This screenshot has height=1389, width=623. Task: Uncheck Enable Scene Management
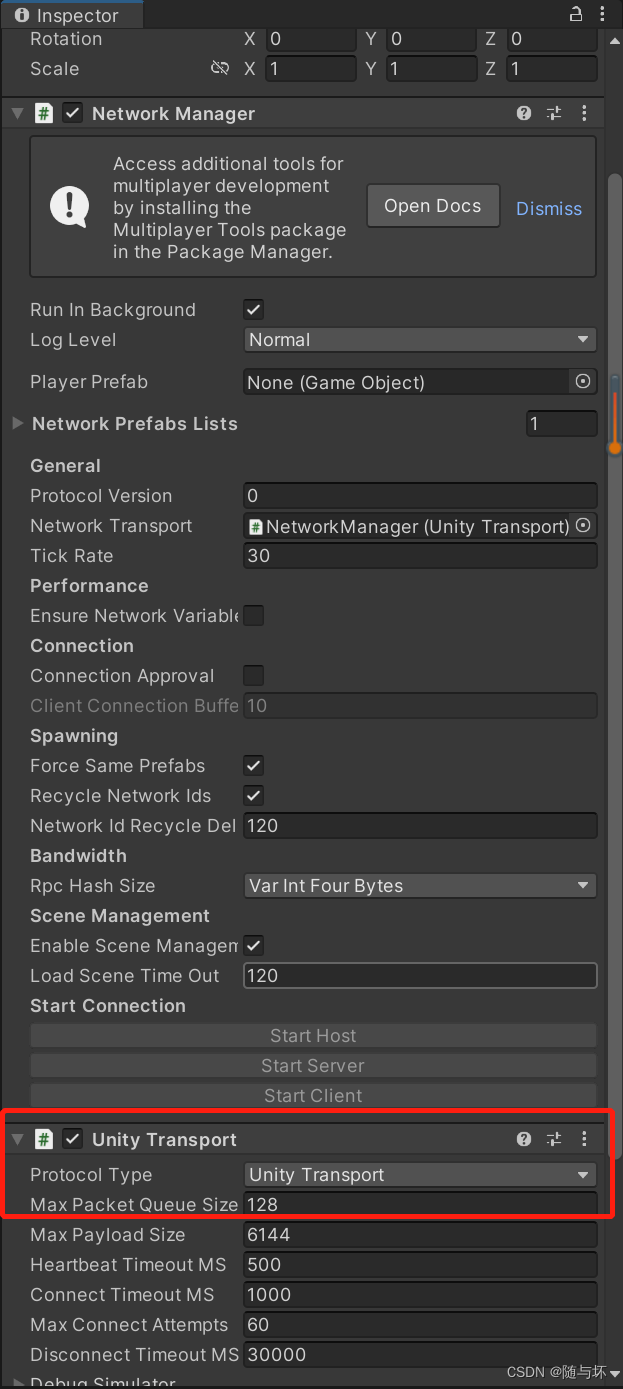pos(254,945)
